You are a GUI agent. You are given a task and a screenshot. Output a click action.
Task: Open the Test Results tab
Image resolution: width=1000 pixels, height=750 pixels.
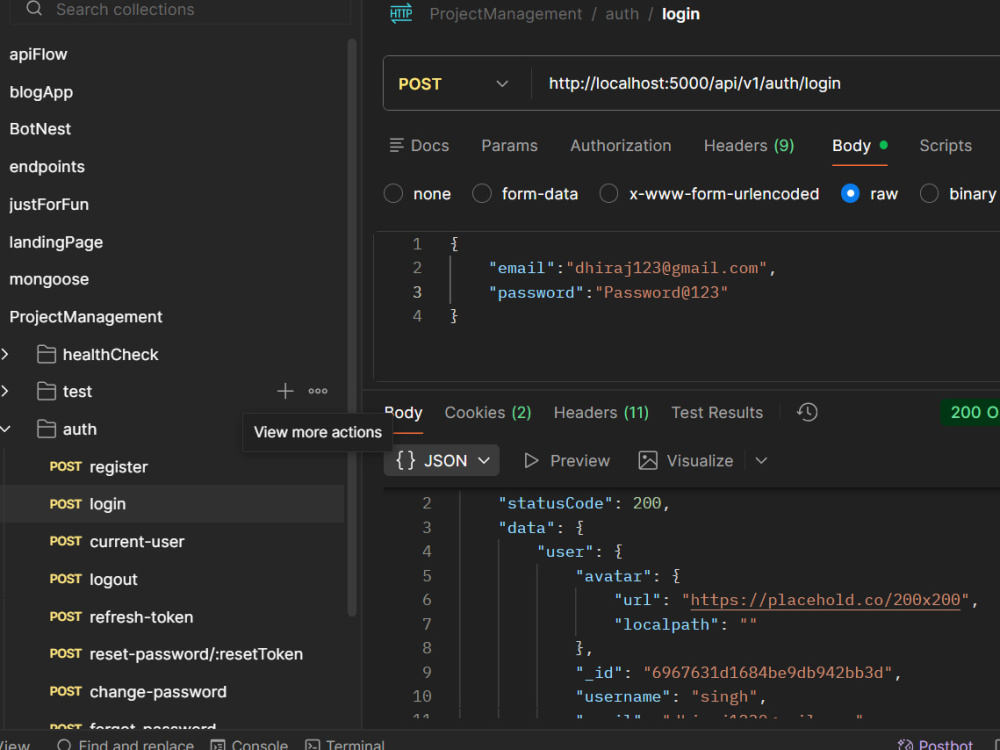[x=717, y=413]
